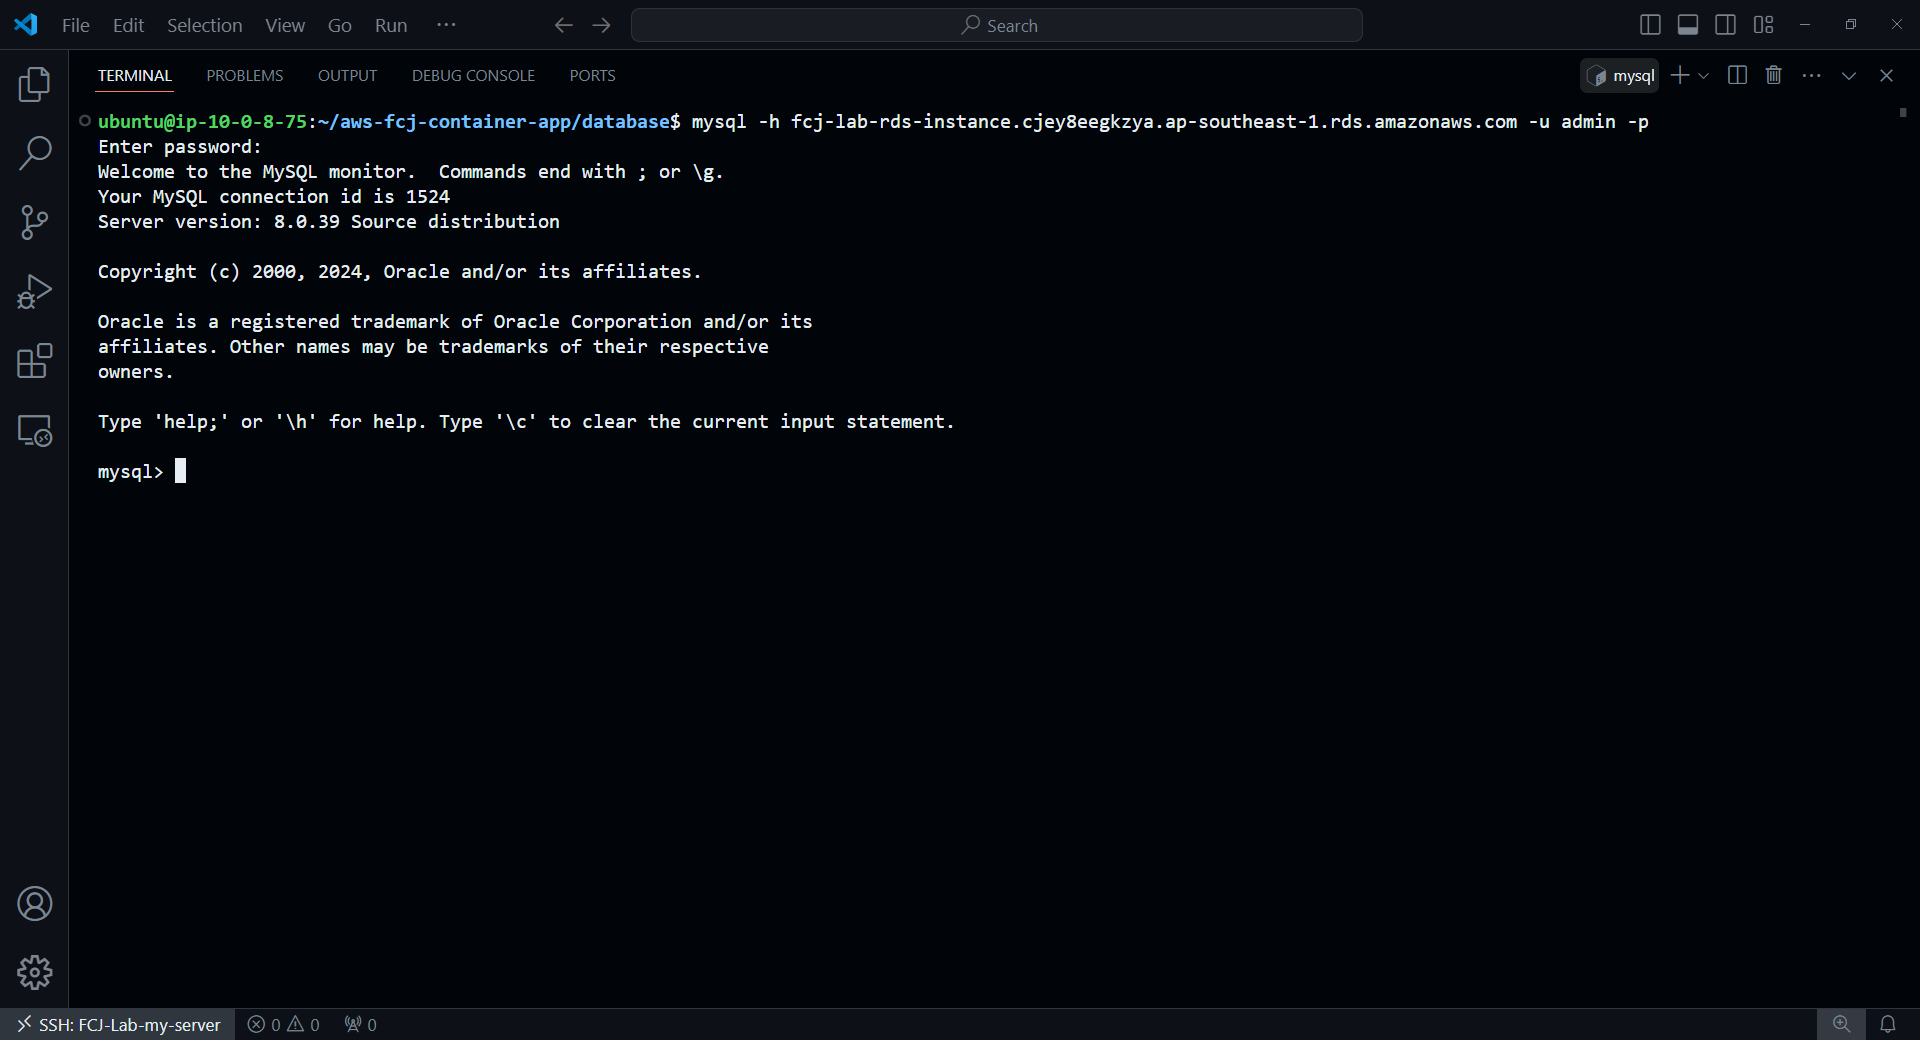The height and width of the screenshot is (1040, 1920).
Task: Click the RDS hostname in the command
Action: [x=1154, y=121]
